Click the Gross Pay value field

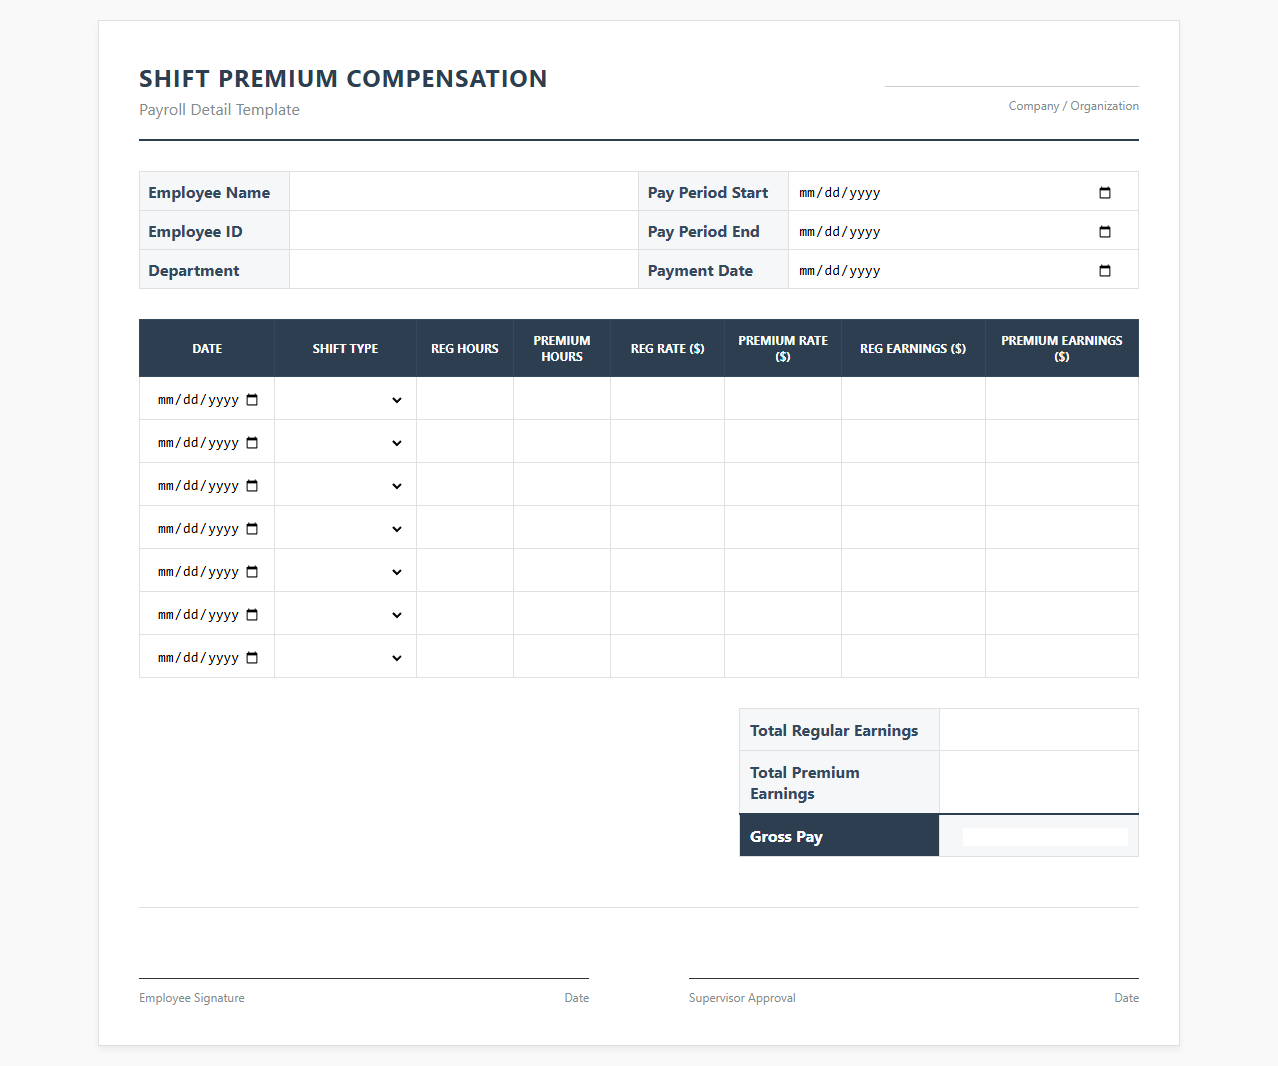point(1045,837)
